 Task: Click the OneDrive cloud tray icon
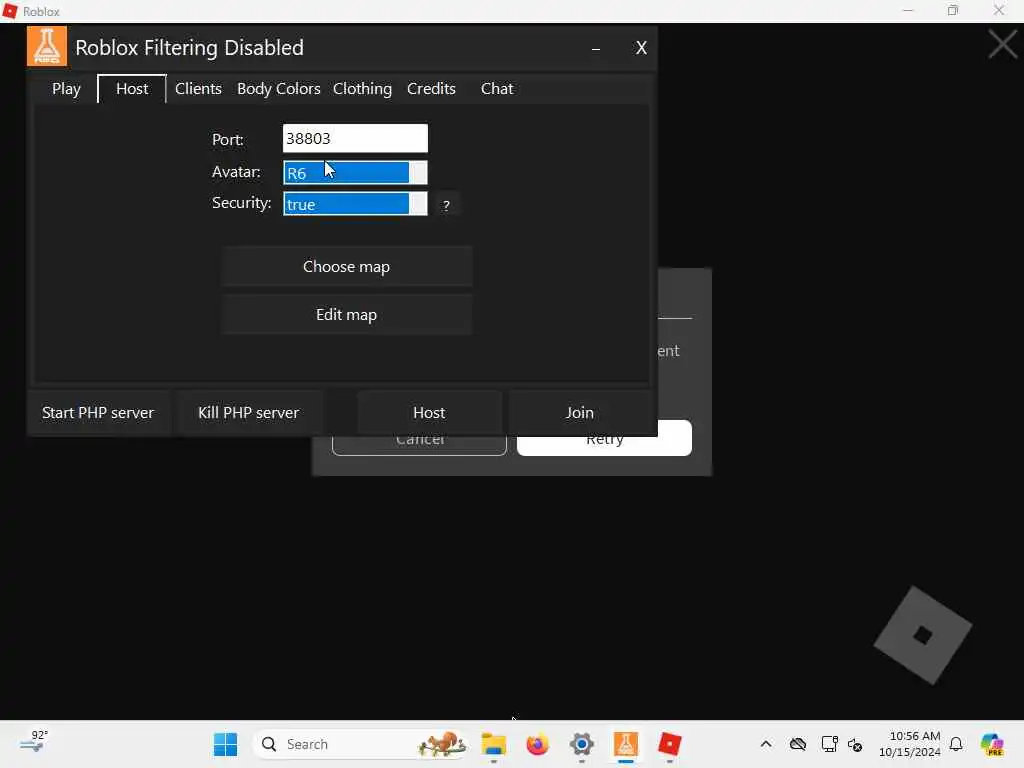tap(798, 744)
